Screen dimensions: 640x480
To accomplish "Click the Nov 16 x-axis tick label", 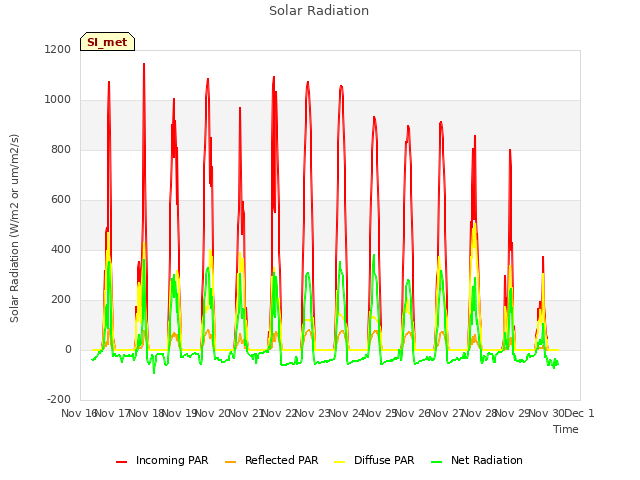I will (x=78, y=413).
